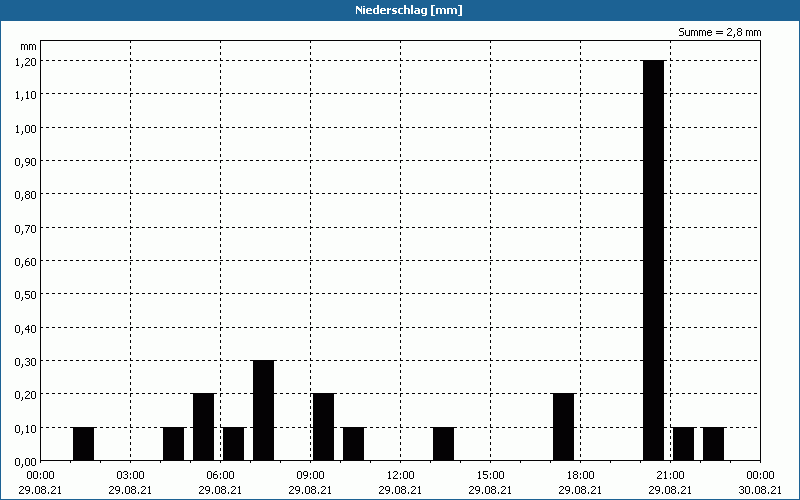Select the 0,10 mm bar after 04:00
Image resolution: width=800 pixels, height=500 pixels.
click(x=173, y=444)
